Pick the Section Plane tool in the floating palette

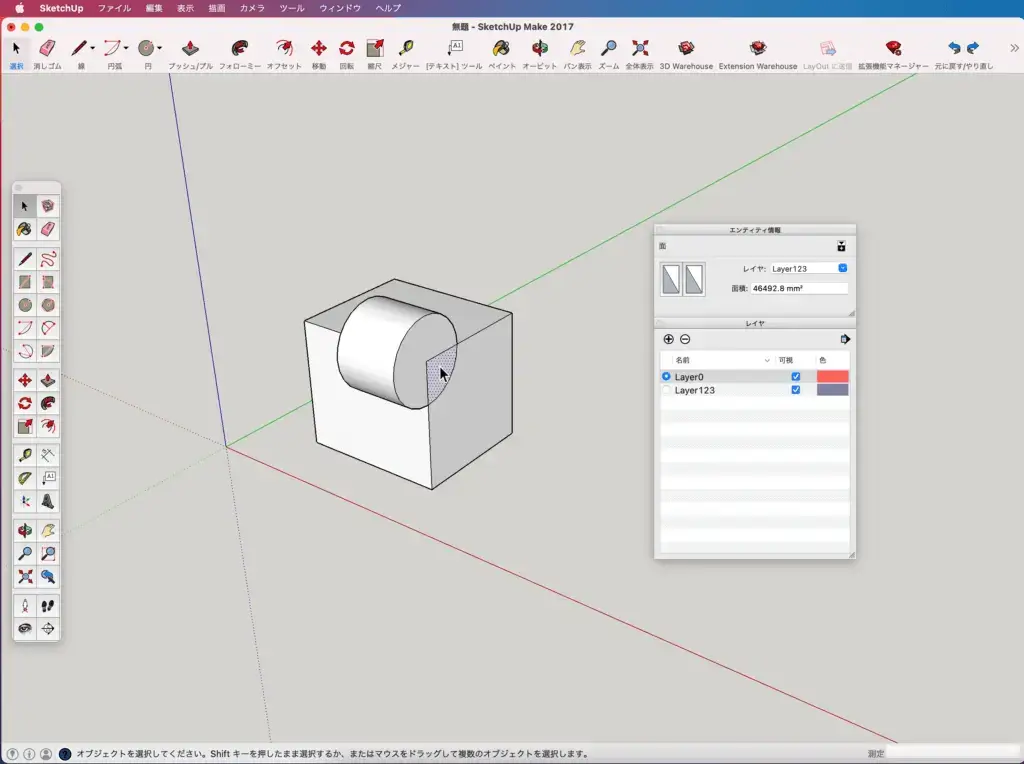coord(48,629)
